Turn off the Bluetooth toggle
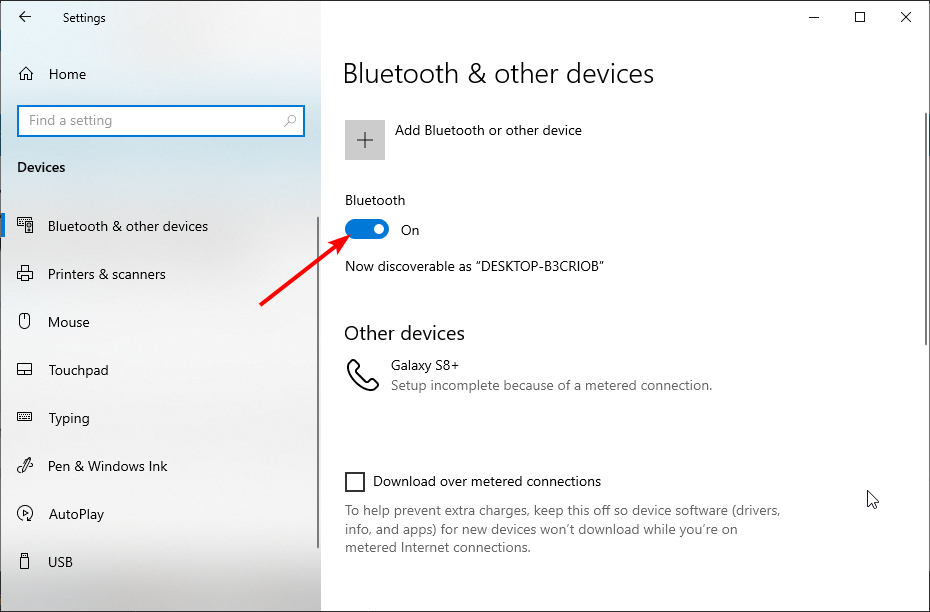930x612 pixels. (x=367, y=229)
